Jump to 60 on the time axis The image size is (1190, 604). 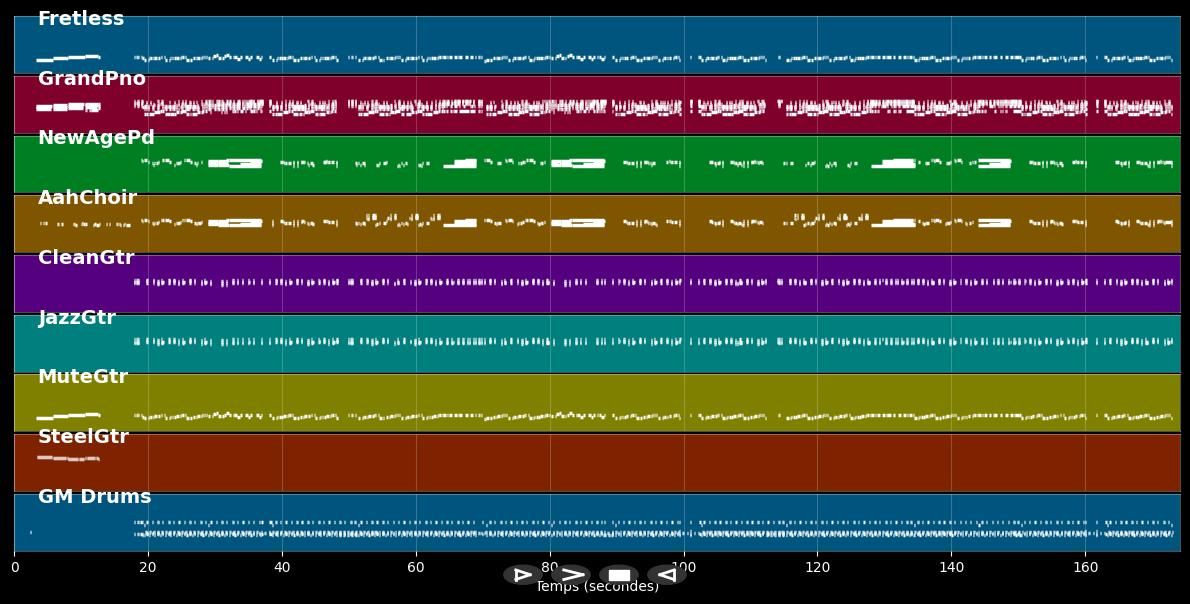click(416, 568)
